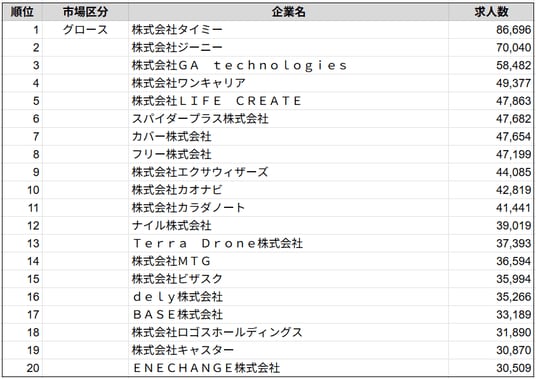Click the 順位 column header
The width and height of the screenshot is (536, 379).
[22, 12]
